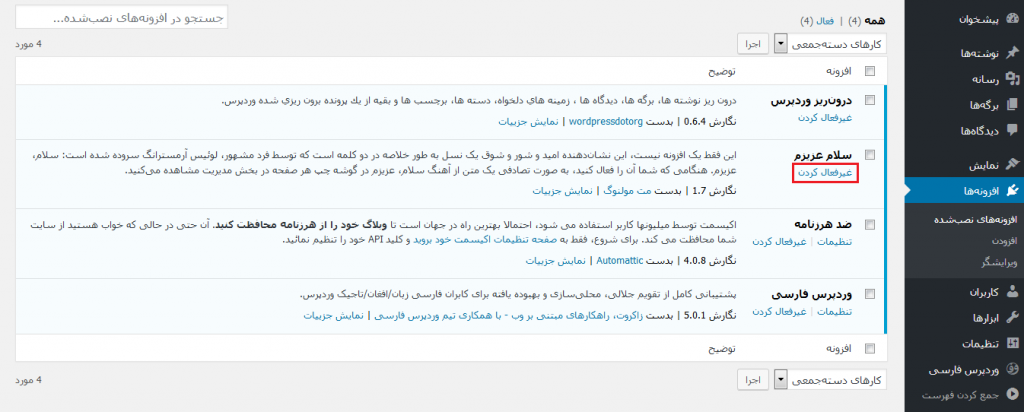Click the برگه‌ها pages icon
The width and height of the screenshot is (1024, 412).
(1012, 104)
